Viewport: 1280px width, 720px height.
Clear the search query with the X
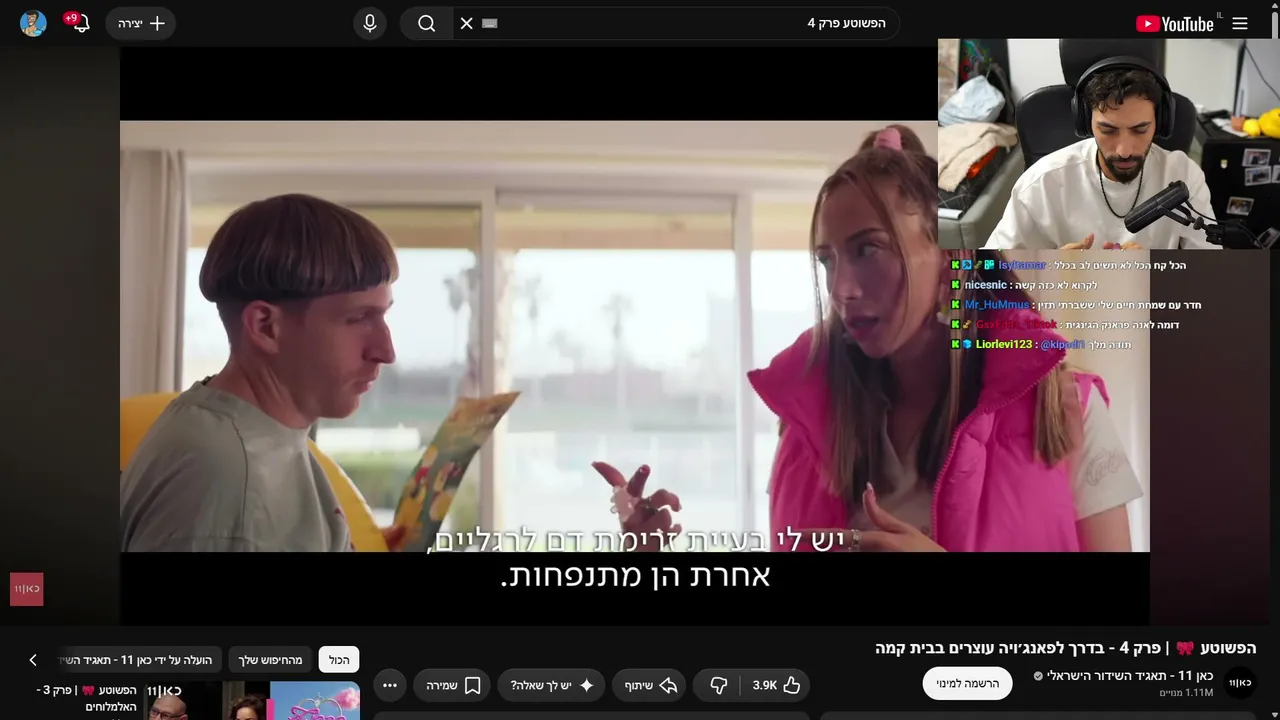click(x=466, y=23)
